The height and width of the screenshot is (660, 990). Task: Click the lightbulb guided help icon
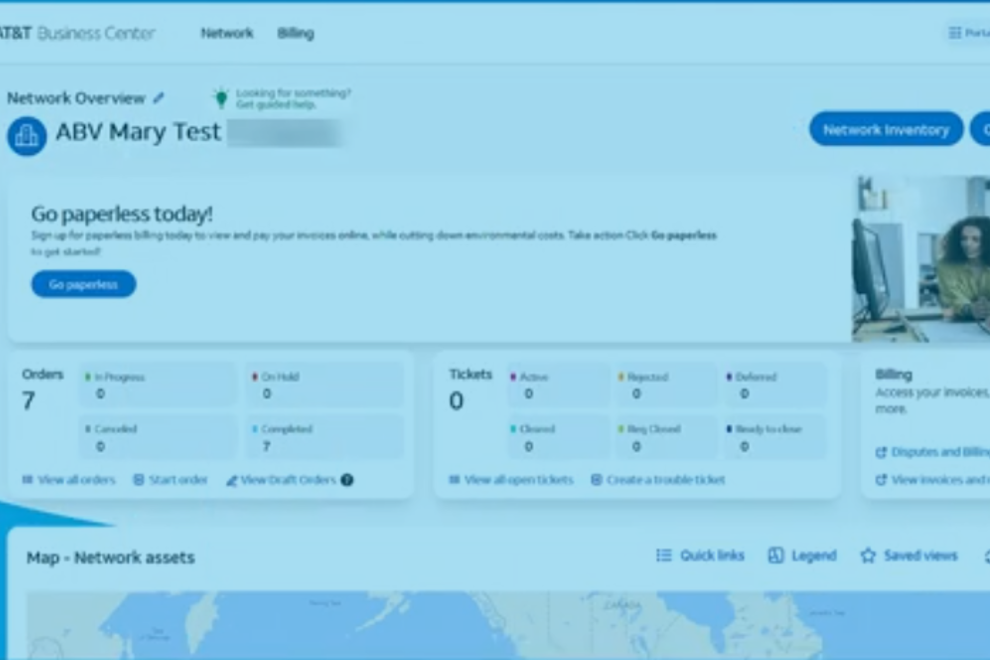coord(221,98)
